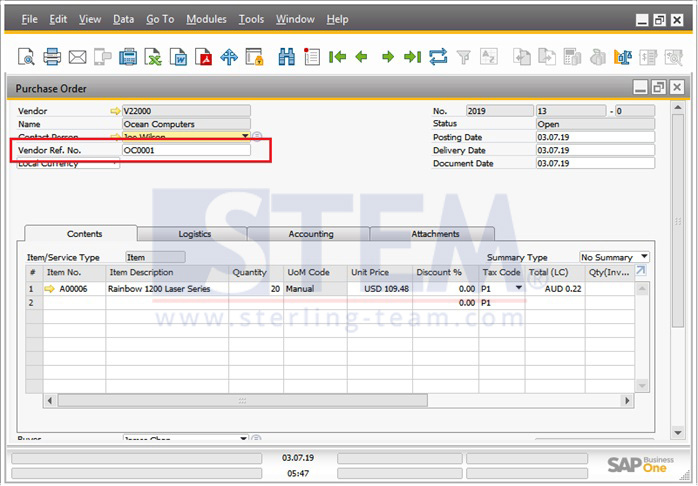The height and width of the screenshot is (486, 698).
Task: Open the Help menu
Action: click(x=337, y=19)
